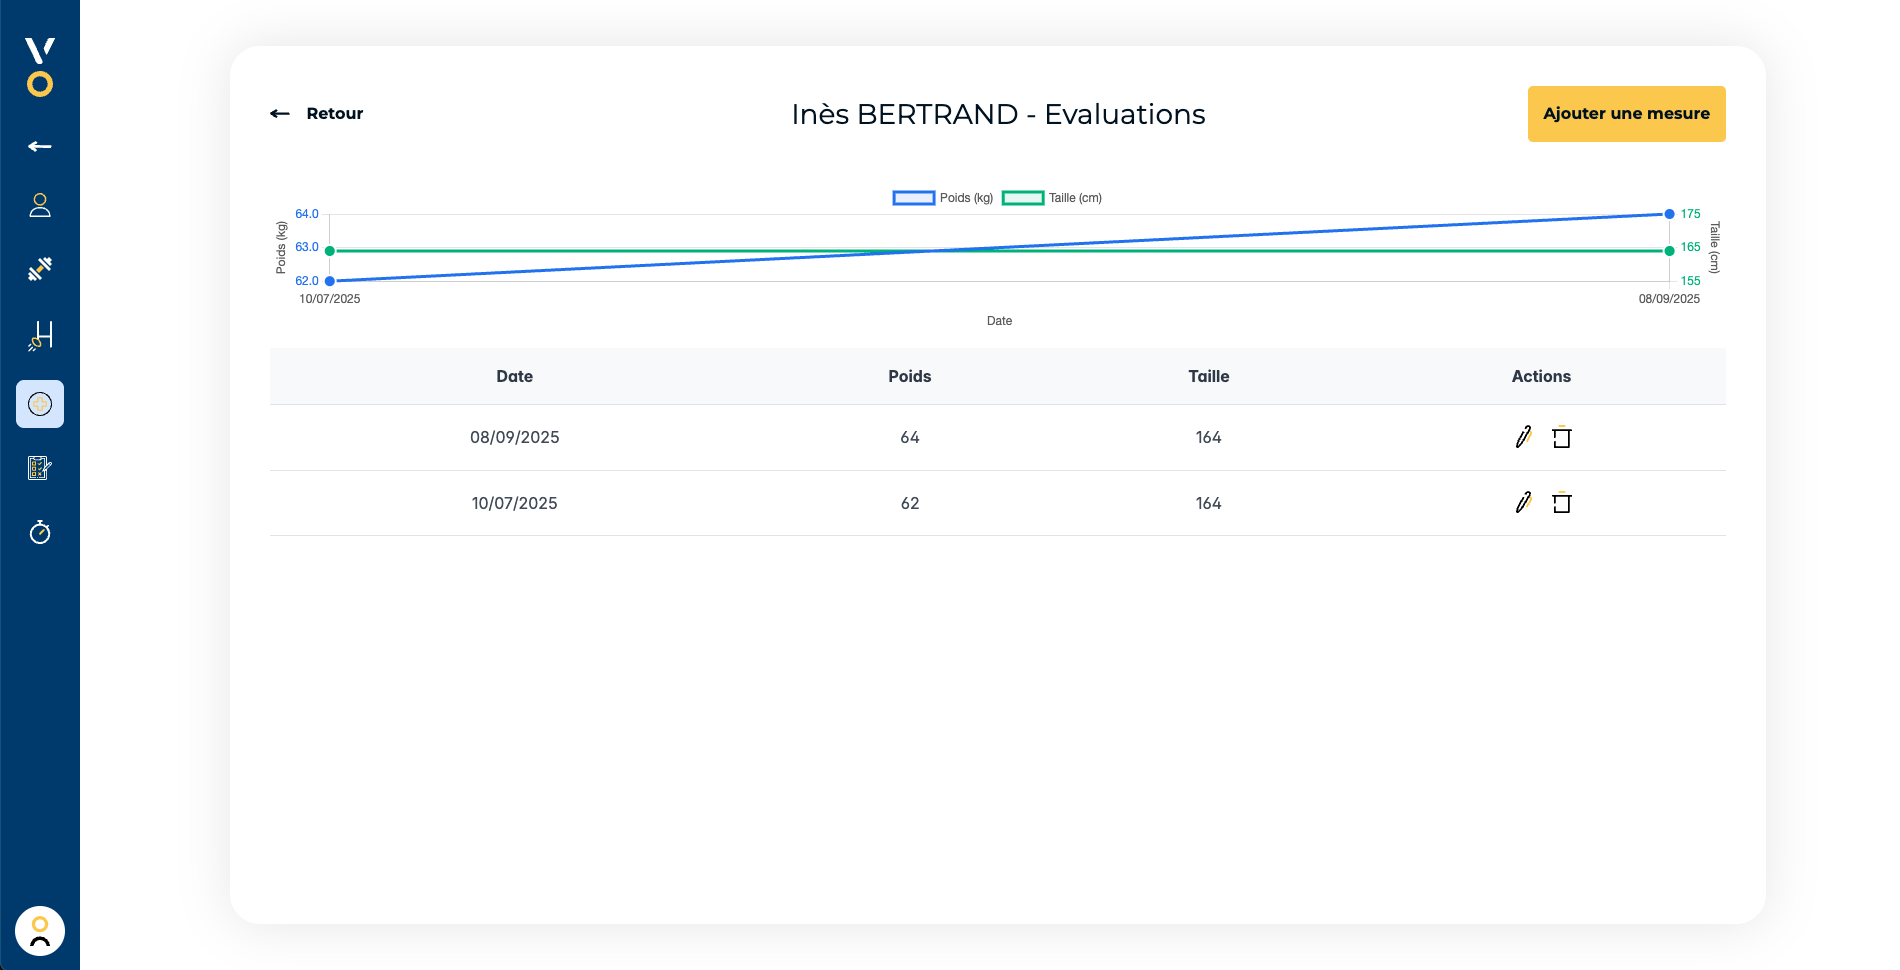Open the stopwatch timer sidebar icon

click(40, 532)
